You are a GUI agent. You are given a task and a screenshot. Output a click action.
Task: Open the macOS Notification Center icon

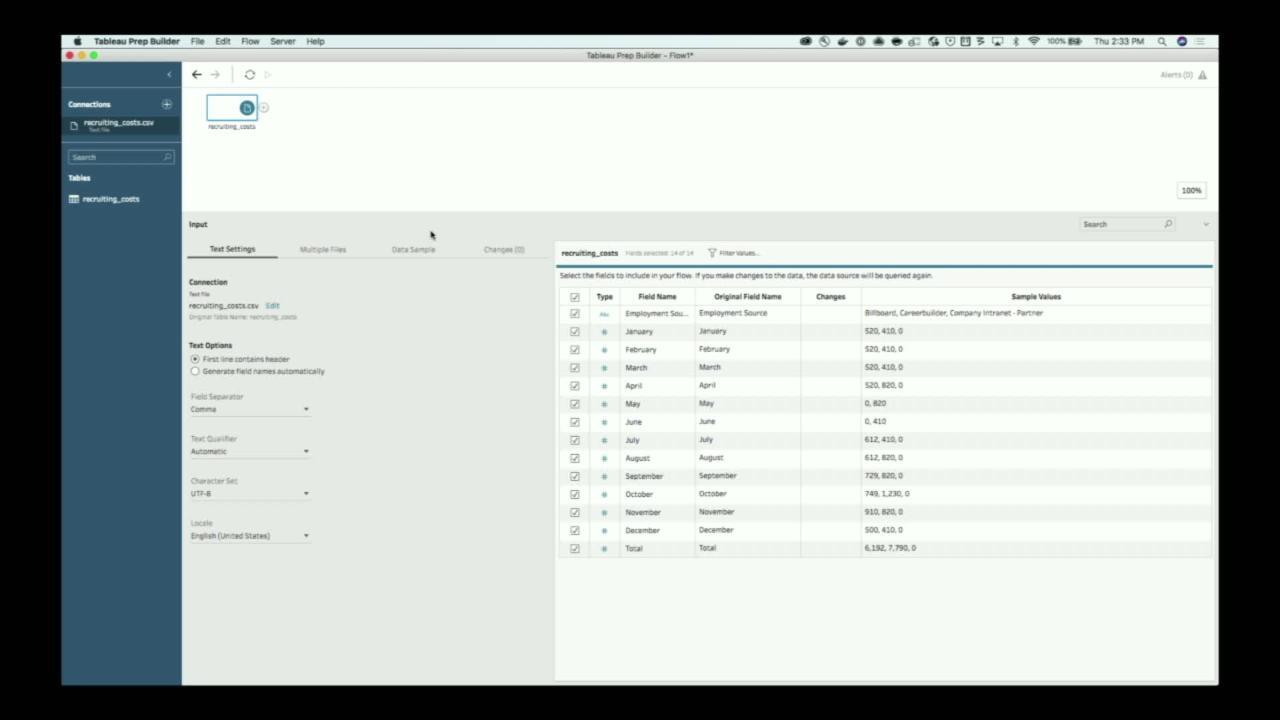coord(1200,42)
